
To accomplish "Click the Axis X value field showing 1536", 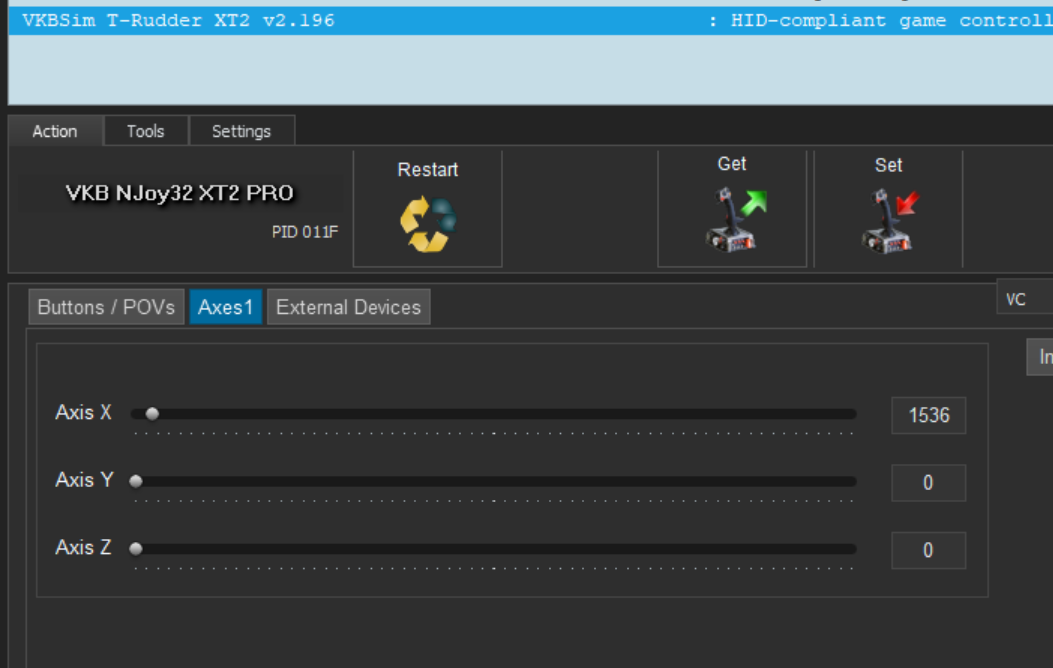I will (929, 415).
